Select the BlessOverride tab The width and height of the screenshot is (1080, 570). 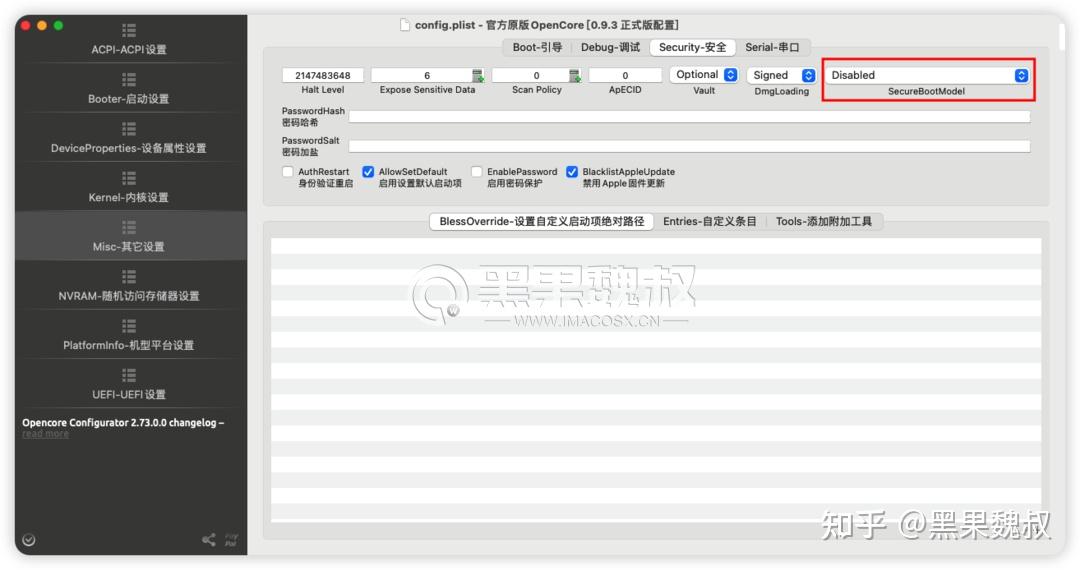pyautogui.click(x=542, y=222)
